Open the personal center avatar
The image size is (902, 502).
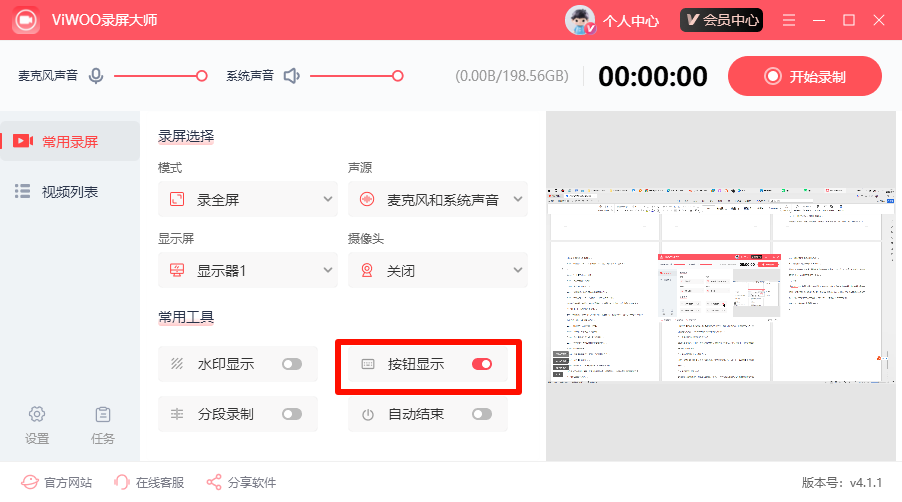tap(580, 20)
